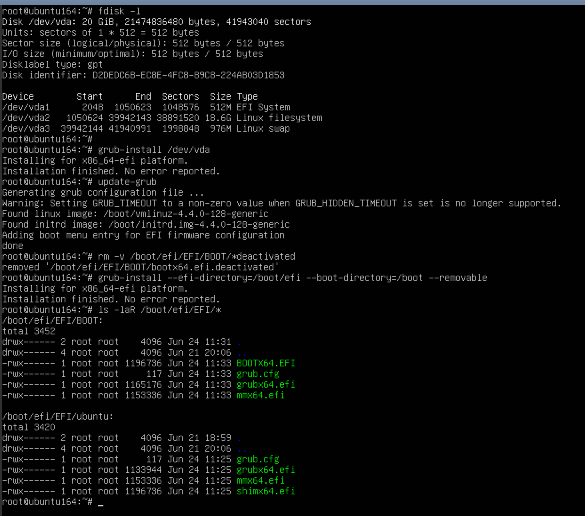
Task: Click '/boot/initrd.img-4.4.0-128-generic' path
Action: point(199,225)
